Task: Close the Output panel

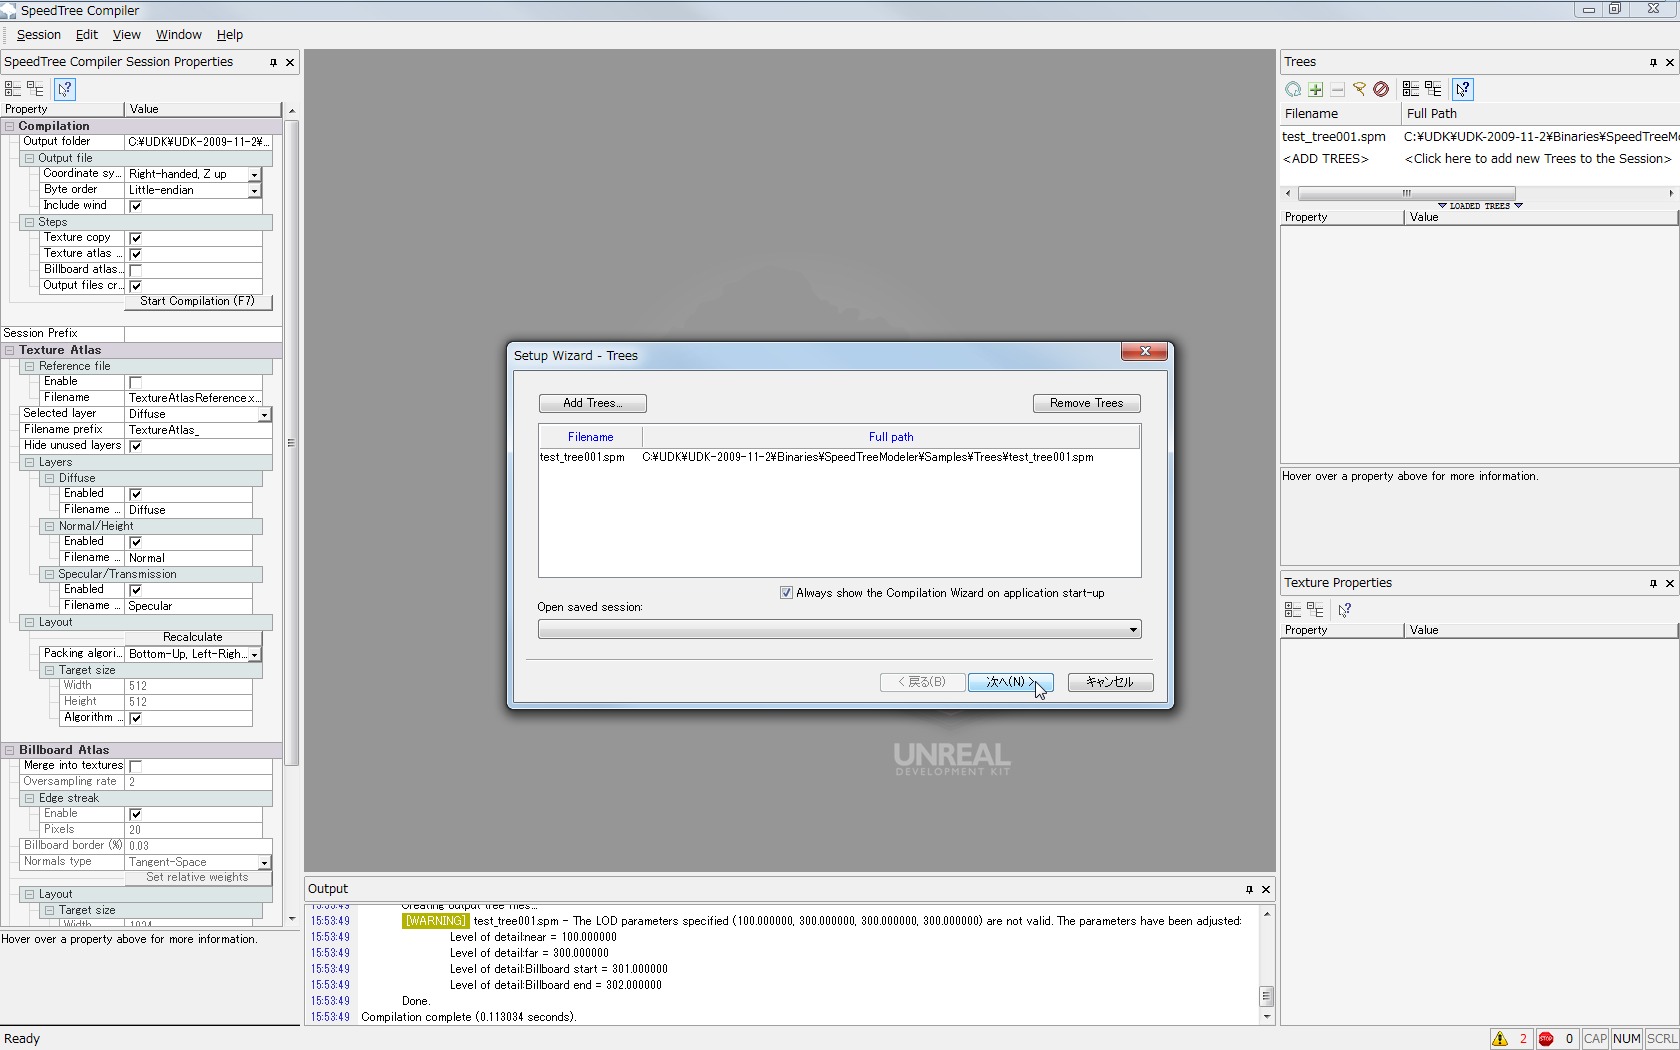Action: coord(1266,889)
